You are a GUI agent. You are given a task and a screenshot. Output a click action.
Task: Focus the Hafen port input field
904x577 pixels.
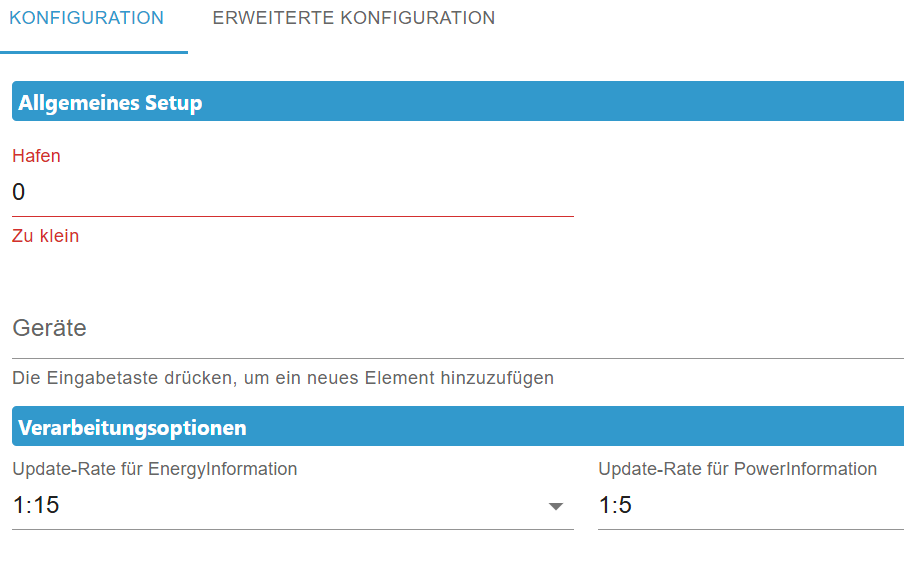coord(292,192)
